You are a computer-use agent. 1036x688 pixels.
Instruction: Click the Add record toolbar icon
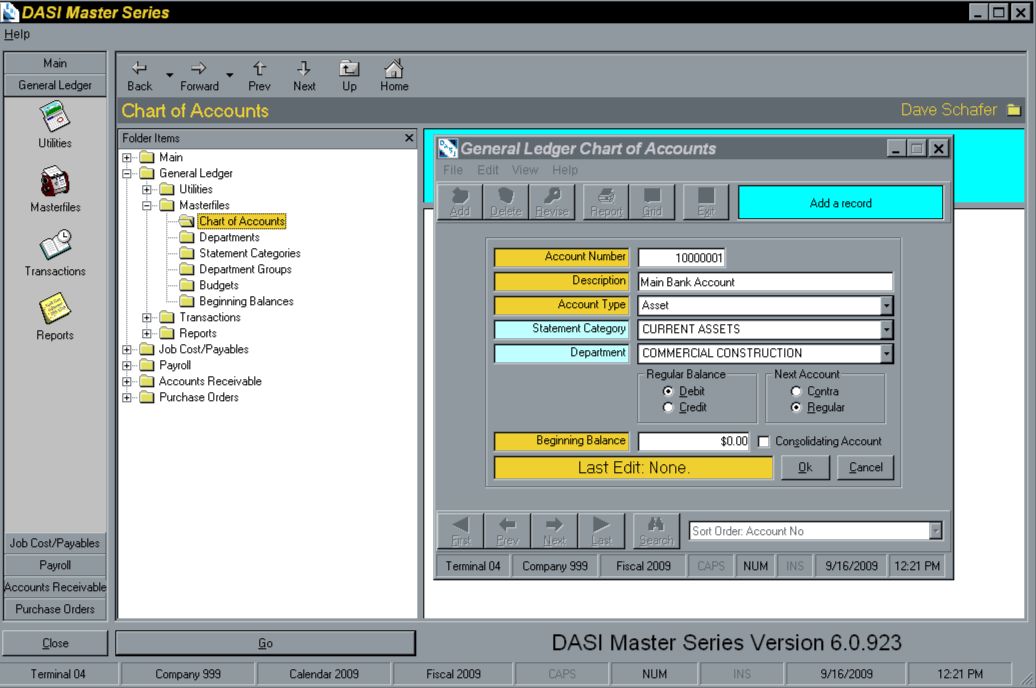tap(459, 202)
